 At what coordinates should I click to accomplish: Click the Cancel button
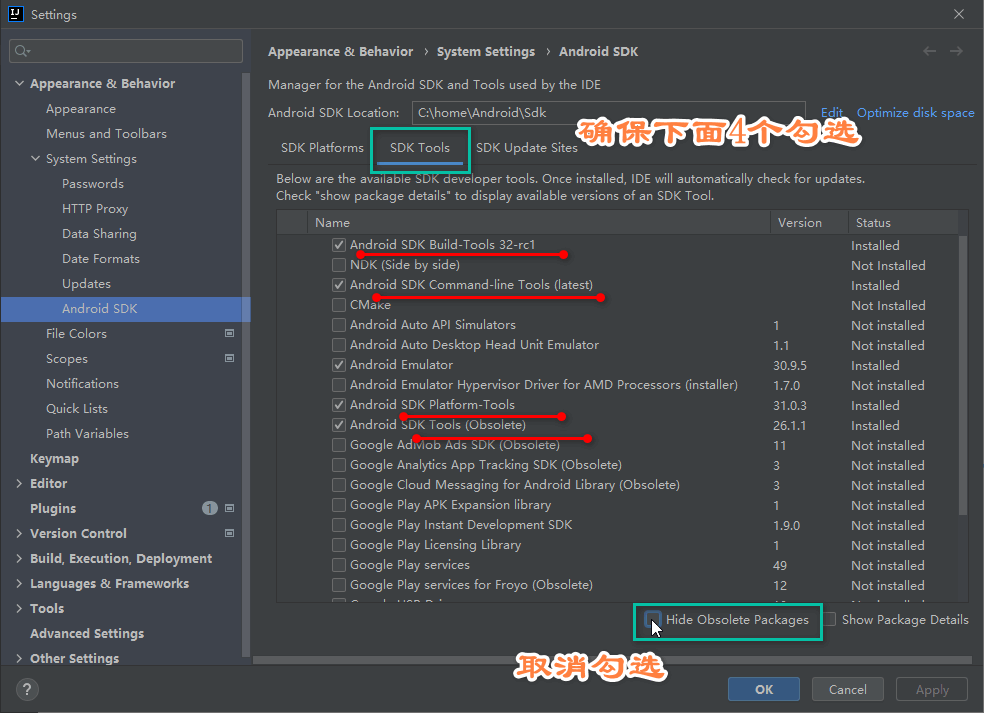coord(847,689)
